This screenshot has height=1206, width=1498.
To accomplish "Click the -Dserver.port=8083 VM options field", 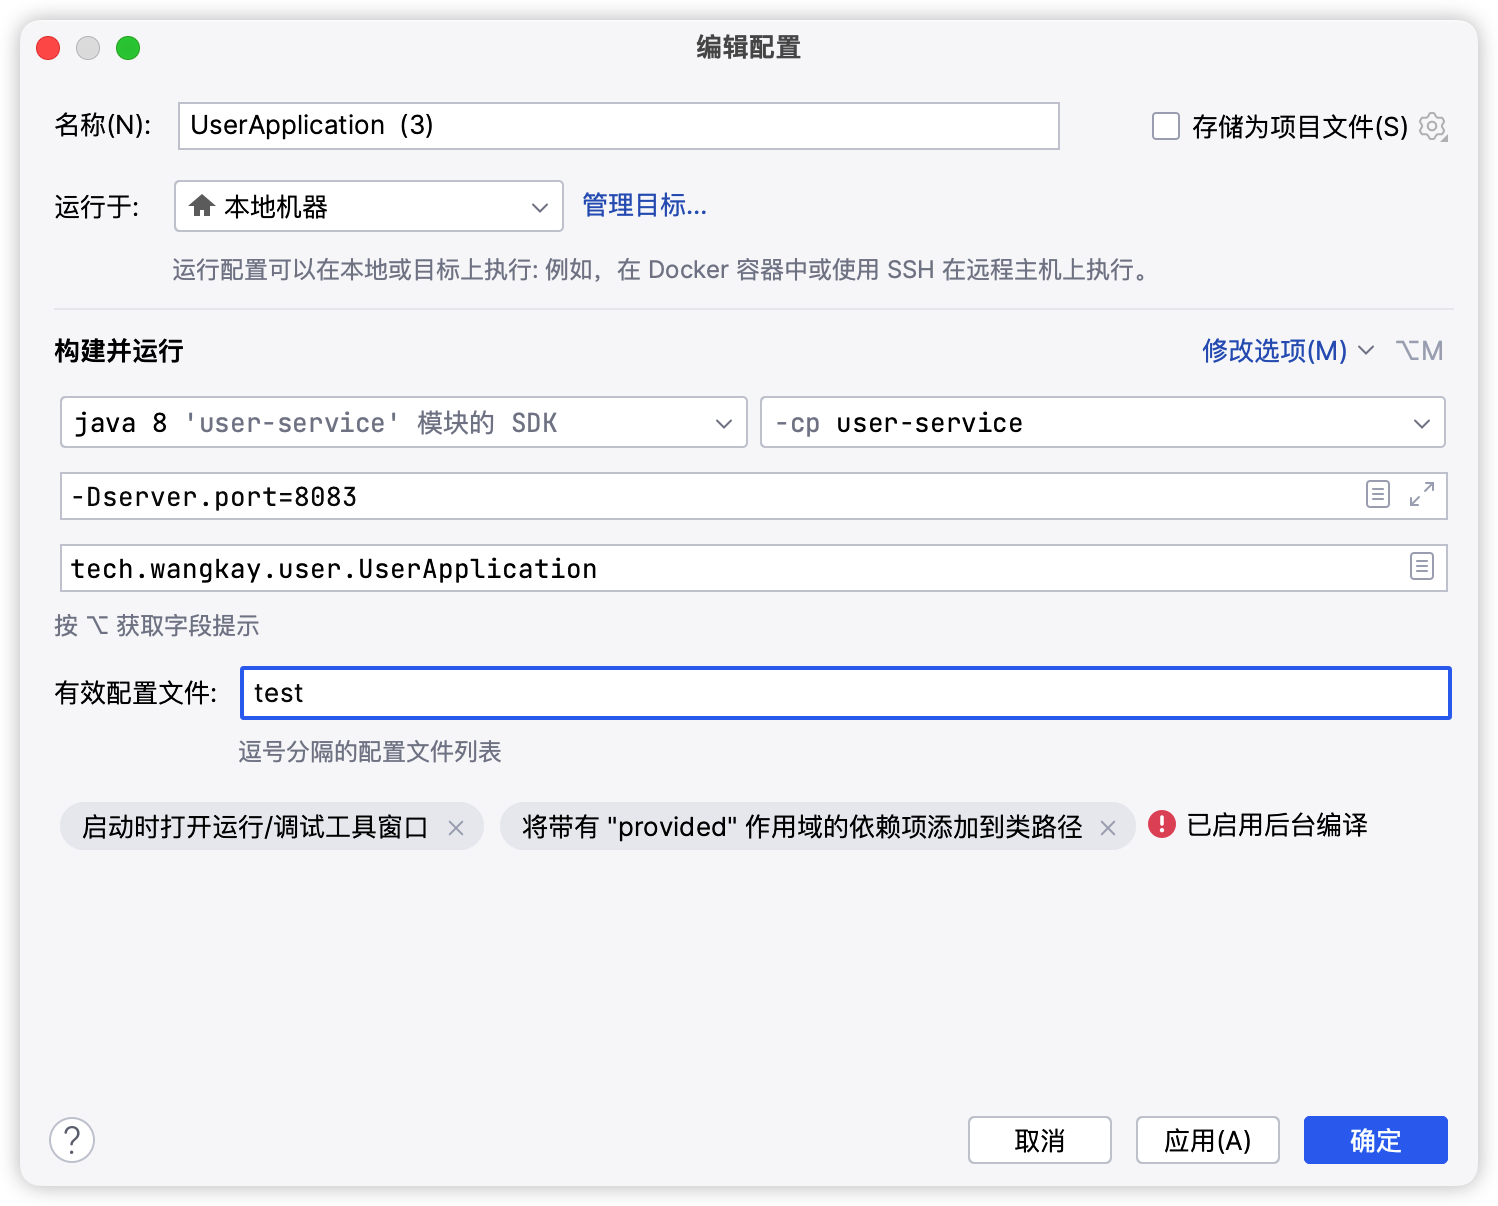I will 754,496.
